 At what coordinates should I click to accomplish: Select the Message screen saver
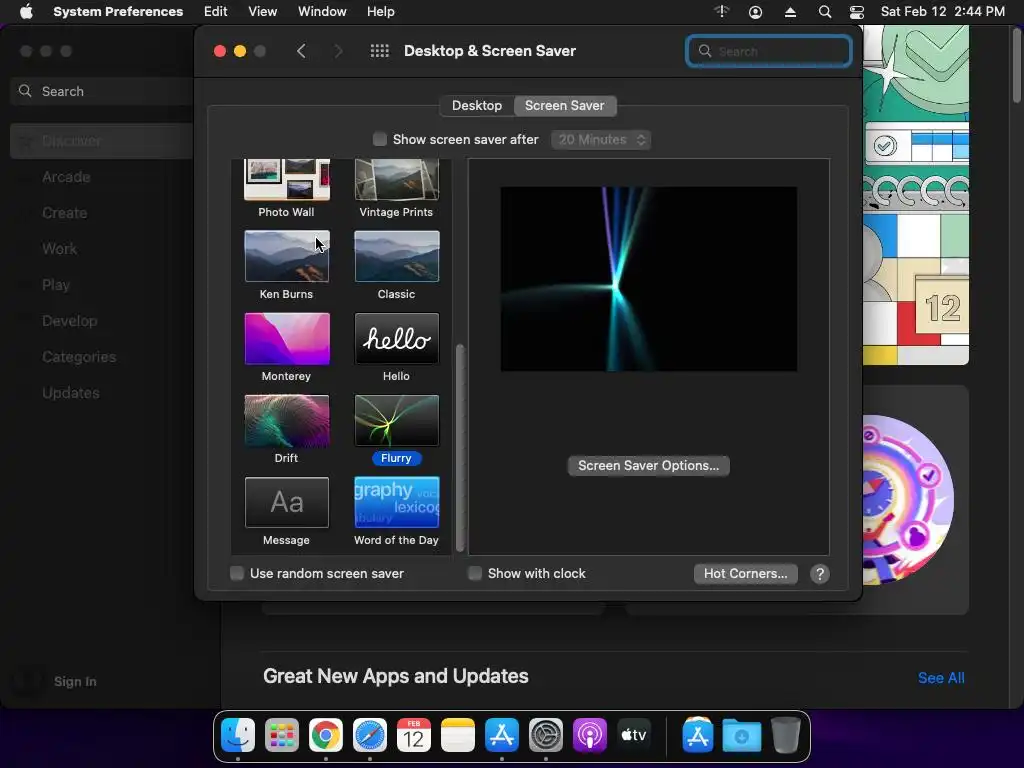coord(287,512)
